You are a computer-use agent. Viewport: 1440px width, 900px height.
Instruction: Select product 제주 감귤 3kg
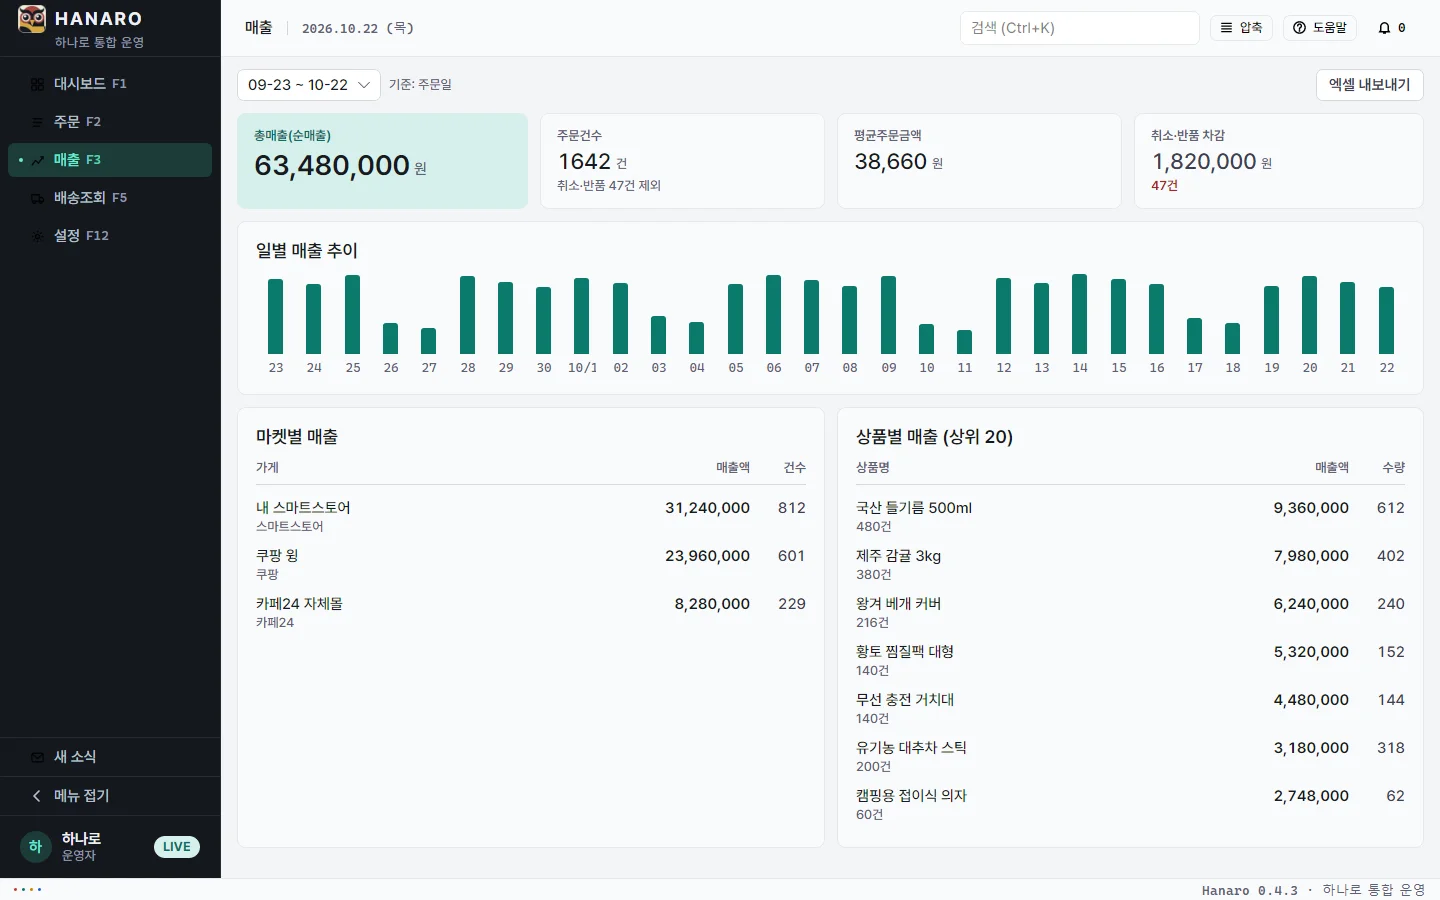[1130, 564]
